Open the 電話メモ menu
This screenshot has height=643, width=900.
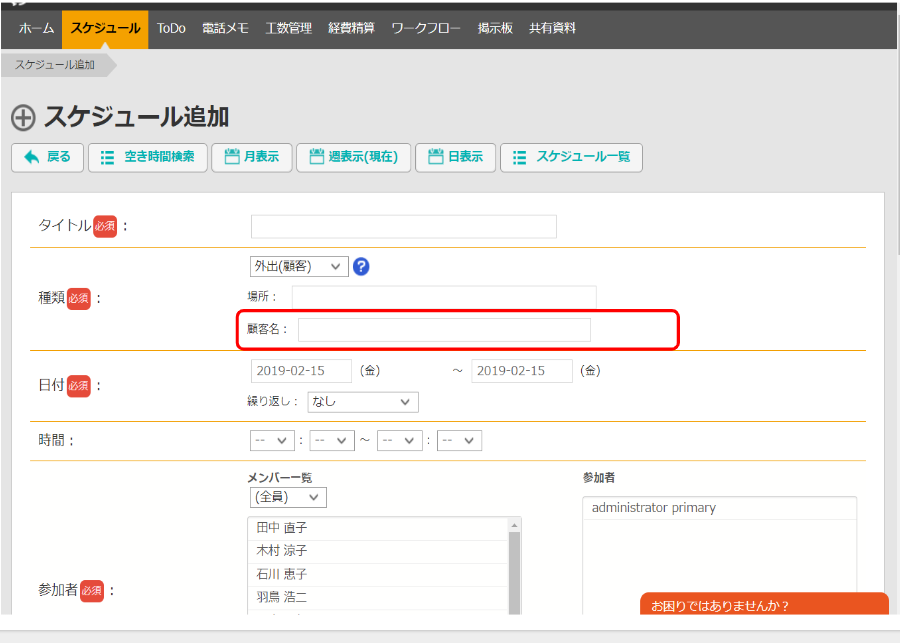click(x=226, y=28)
